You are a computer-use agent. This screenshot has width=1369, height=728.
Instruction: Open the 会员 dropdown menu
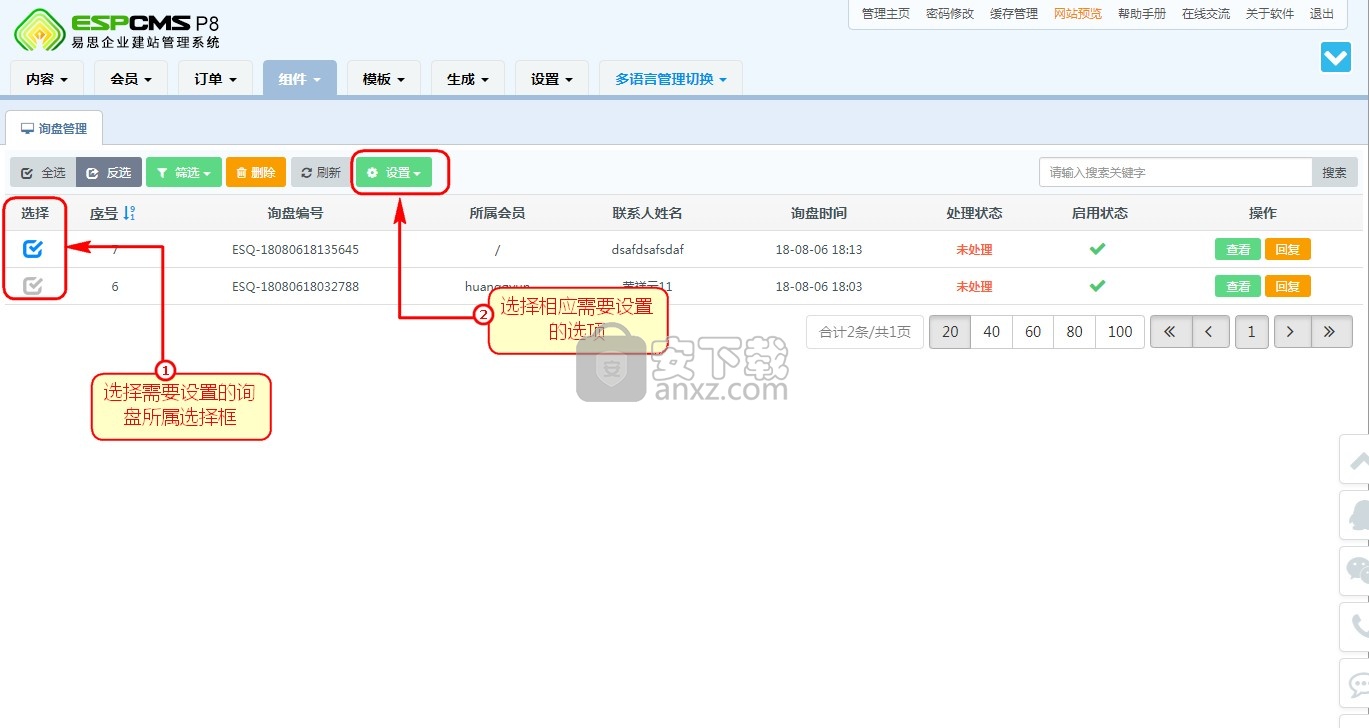(131, 79)
